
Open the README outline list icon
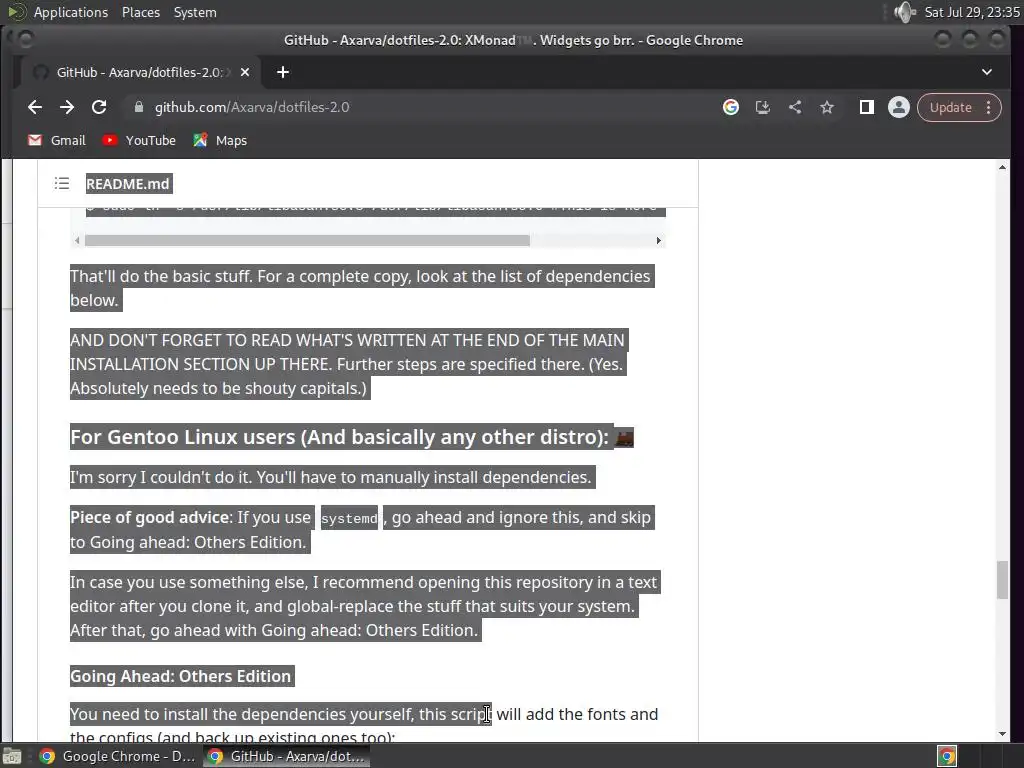tap(61, 184)
